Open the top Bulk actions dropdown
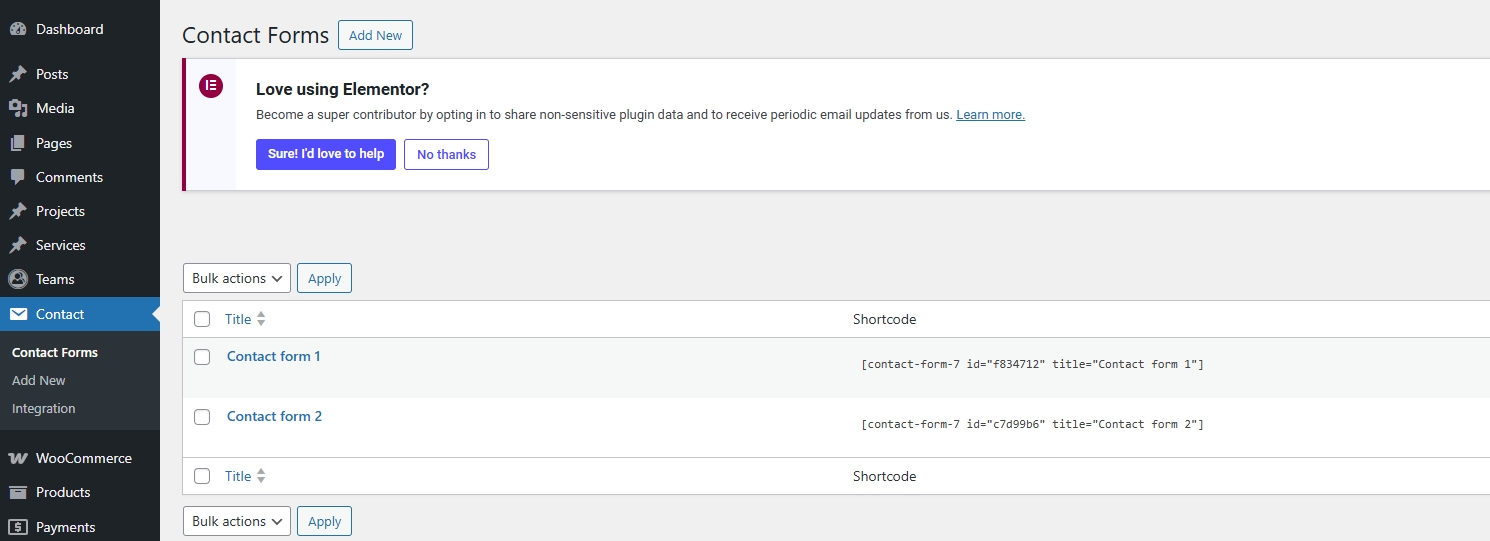This screenshot has height=541, width=1490. (x=237, y=278)
